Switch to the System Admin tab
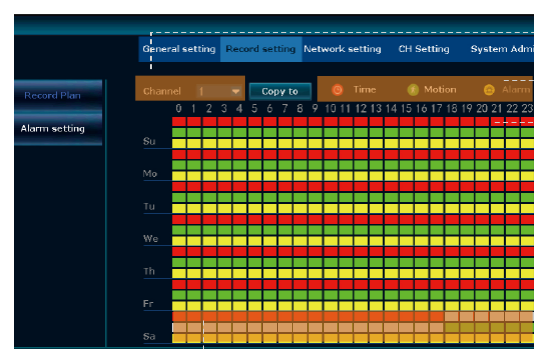 (x=502, y=49)
